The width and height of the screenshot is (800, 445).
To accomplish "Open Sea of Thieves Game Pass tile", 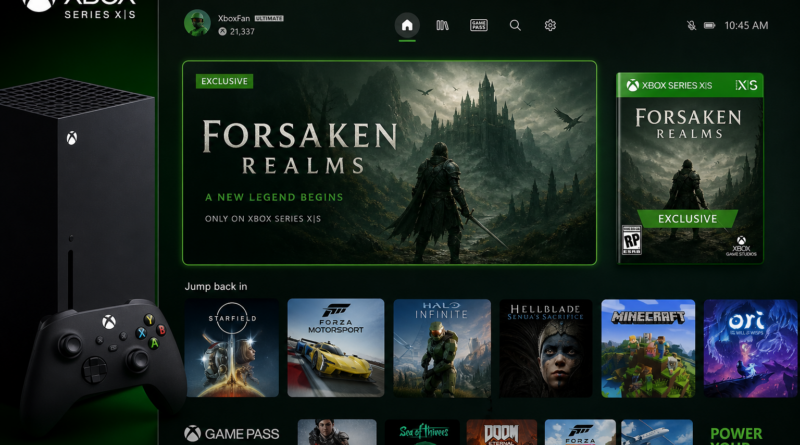I will pos(422,432).
